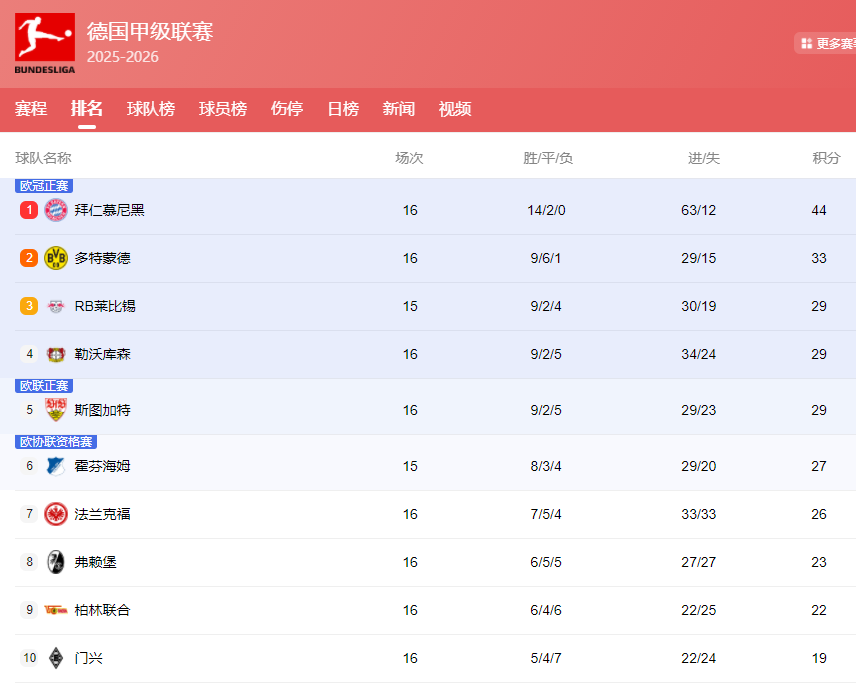The image size is (856, 685).
Task: Click the Leverkusen (勒沃库森) crest
Action: 56,354
